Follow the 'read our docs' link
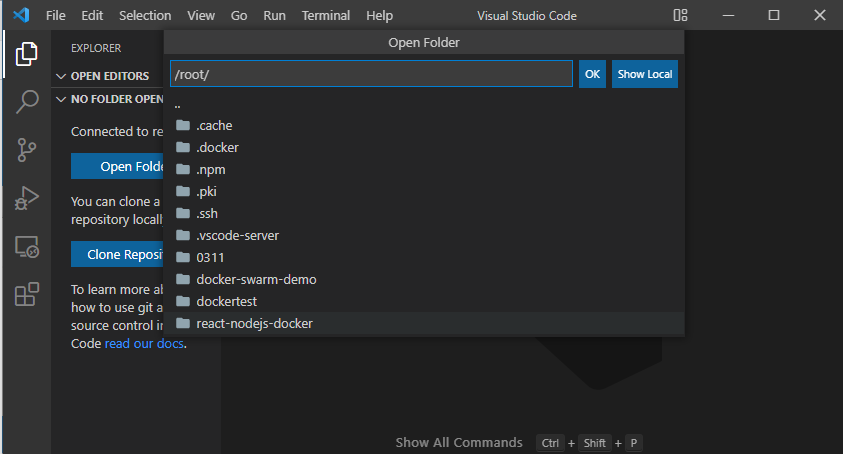Screen dimensions: 843x454 pos(144,344)
